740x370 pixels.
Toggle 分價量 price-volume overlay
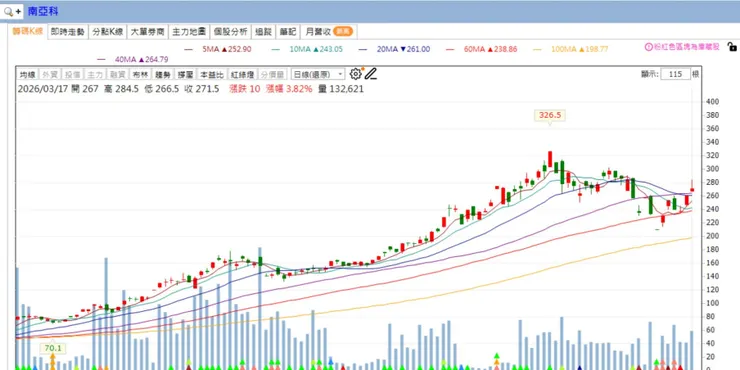[272, 75]
